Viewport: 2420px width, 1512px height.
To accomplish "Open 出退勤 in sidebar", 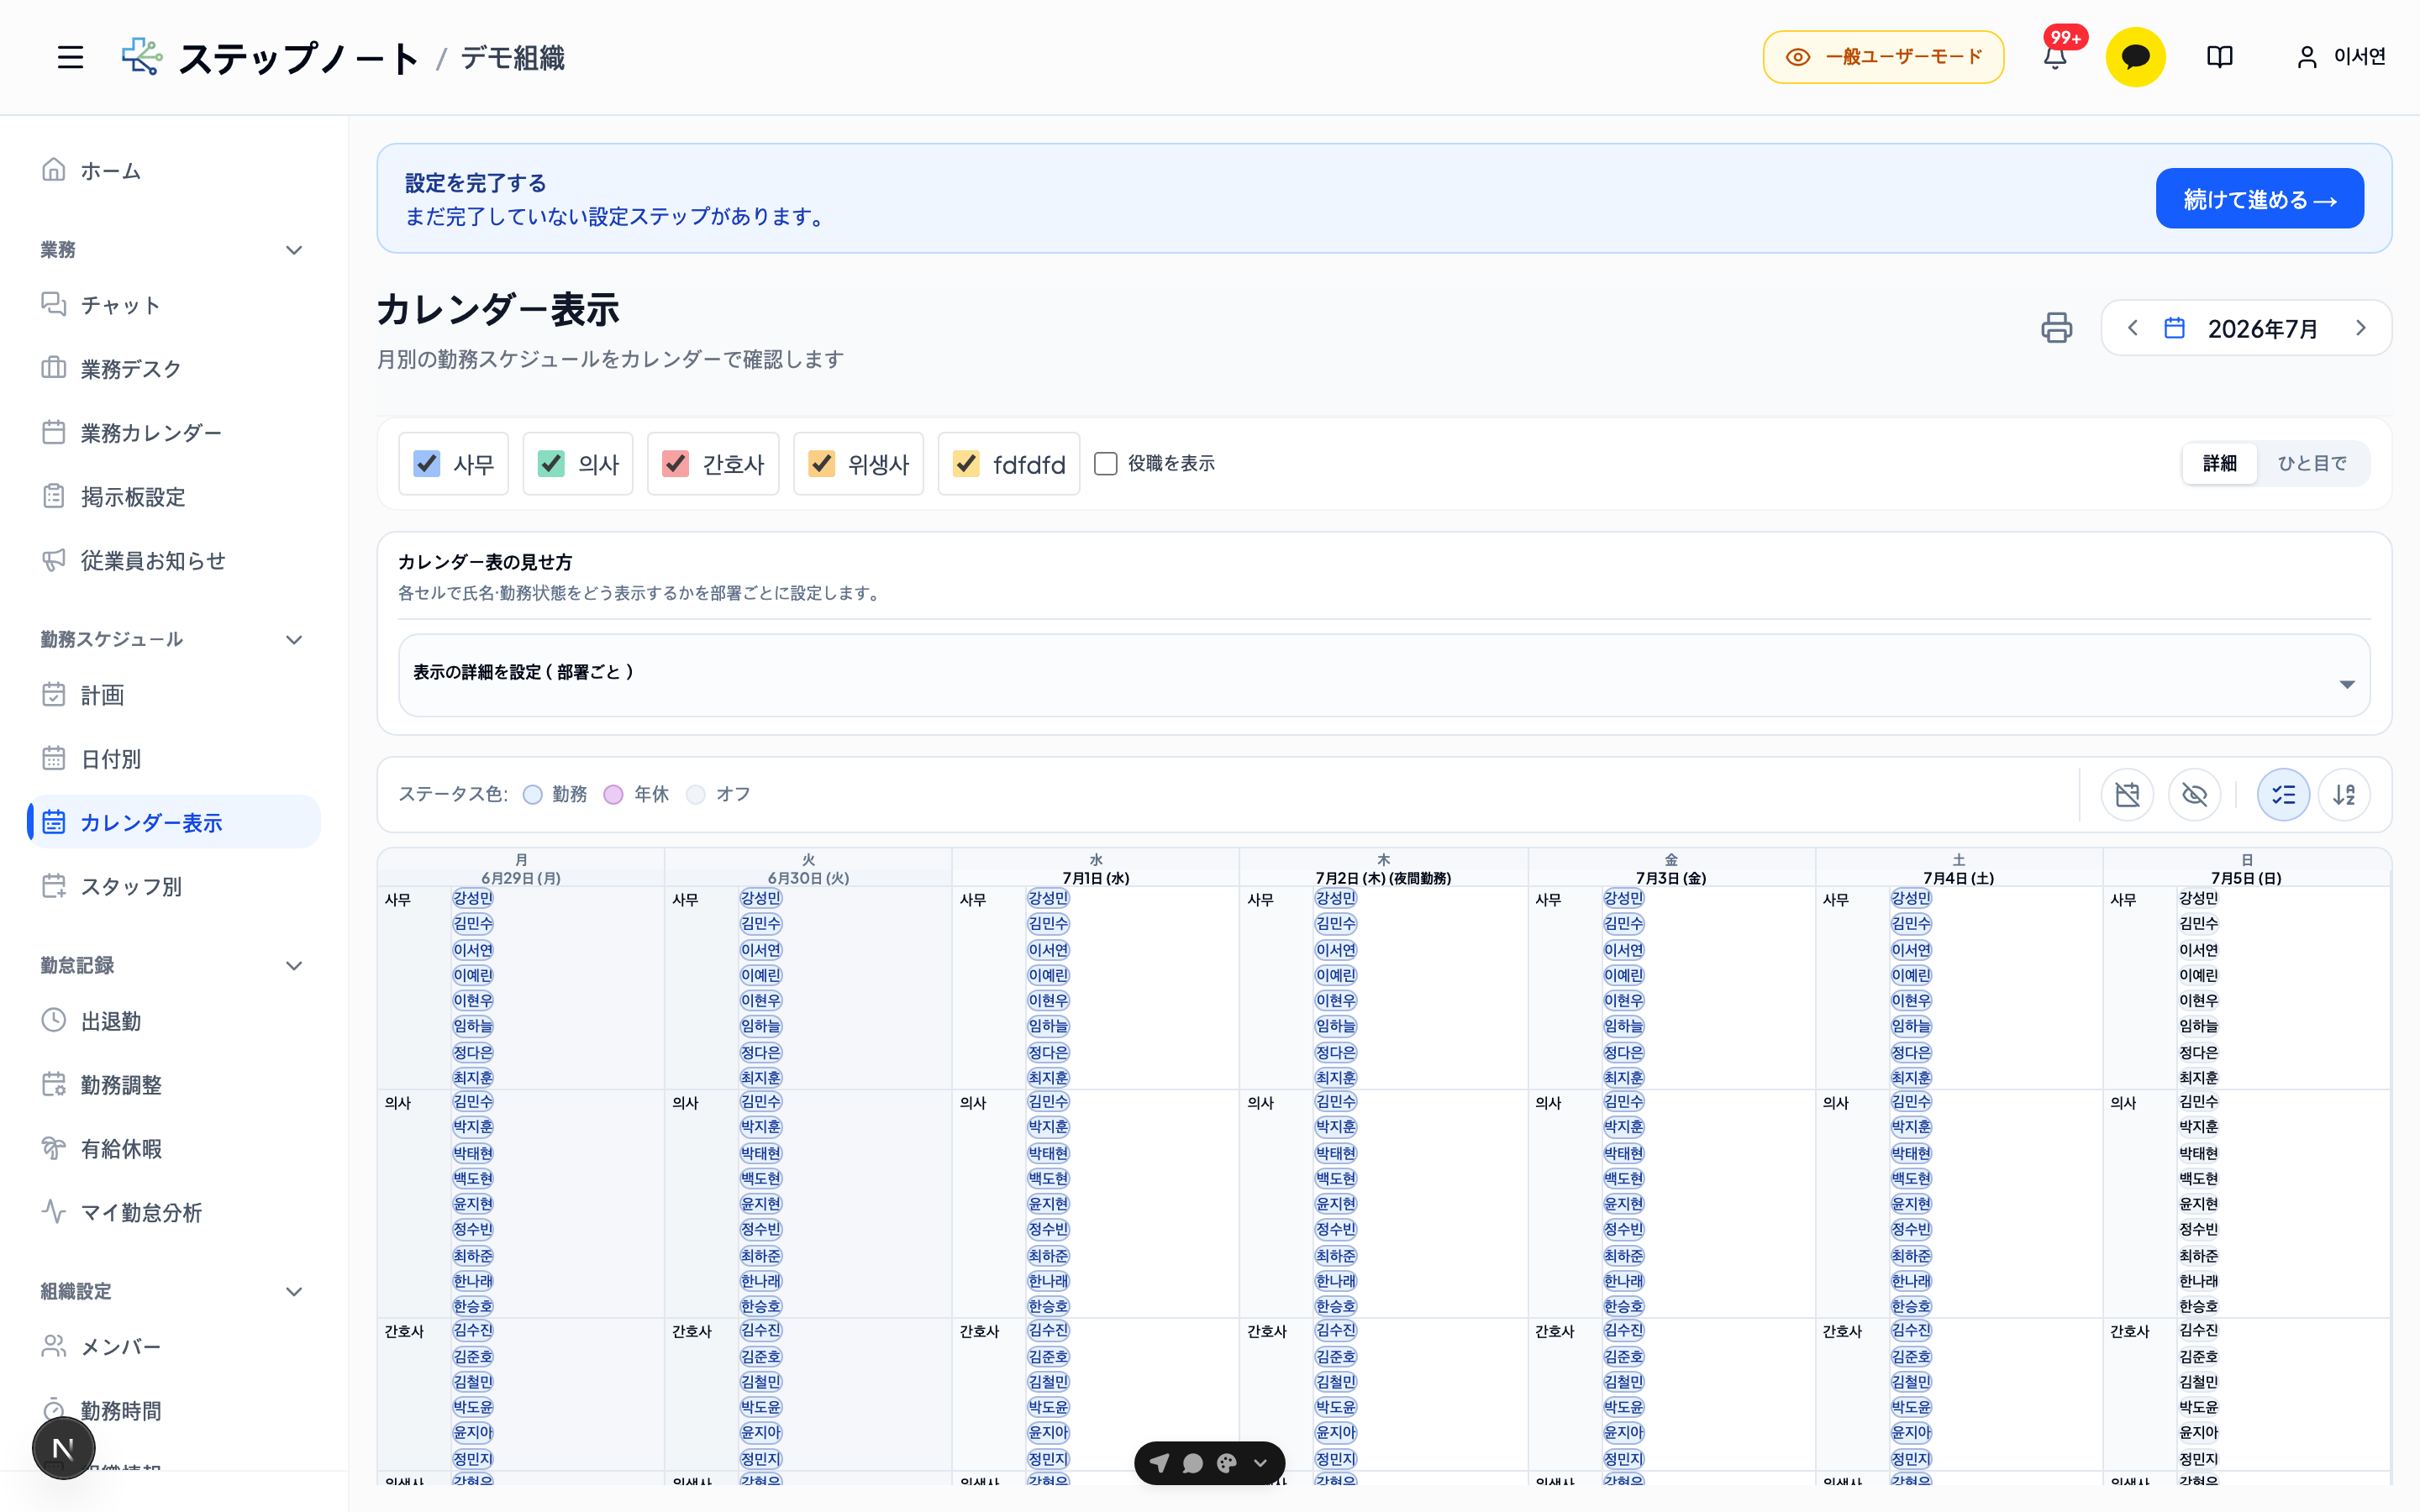I will click(x=174, y=1021).
